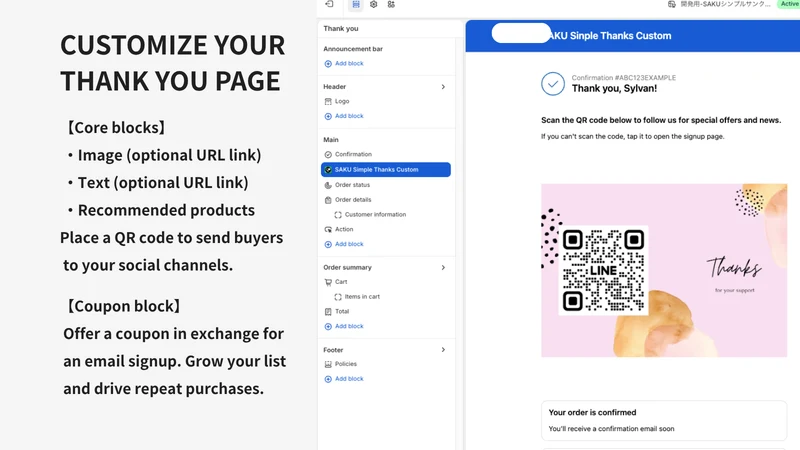
Task: Click the Scan the QR code below text
Action: click(661, 120)
